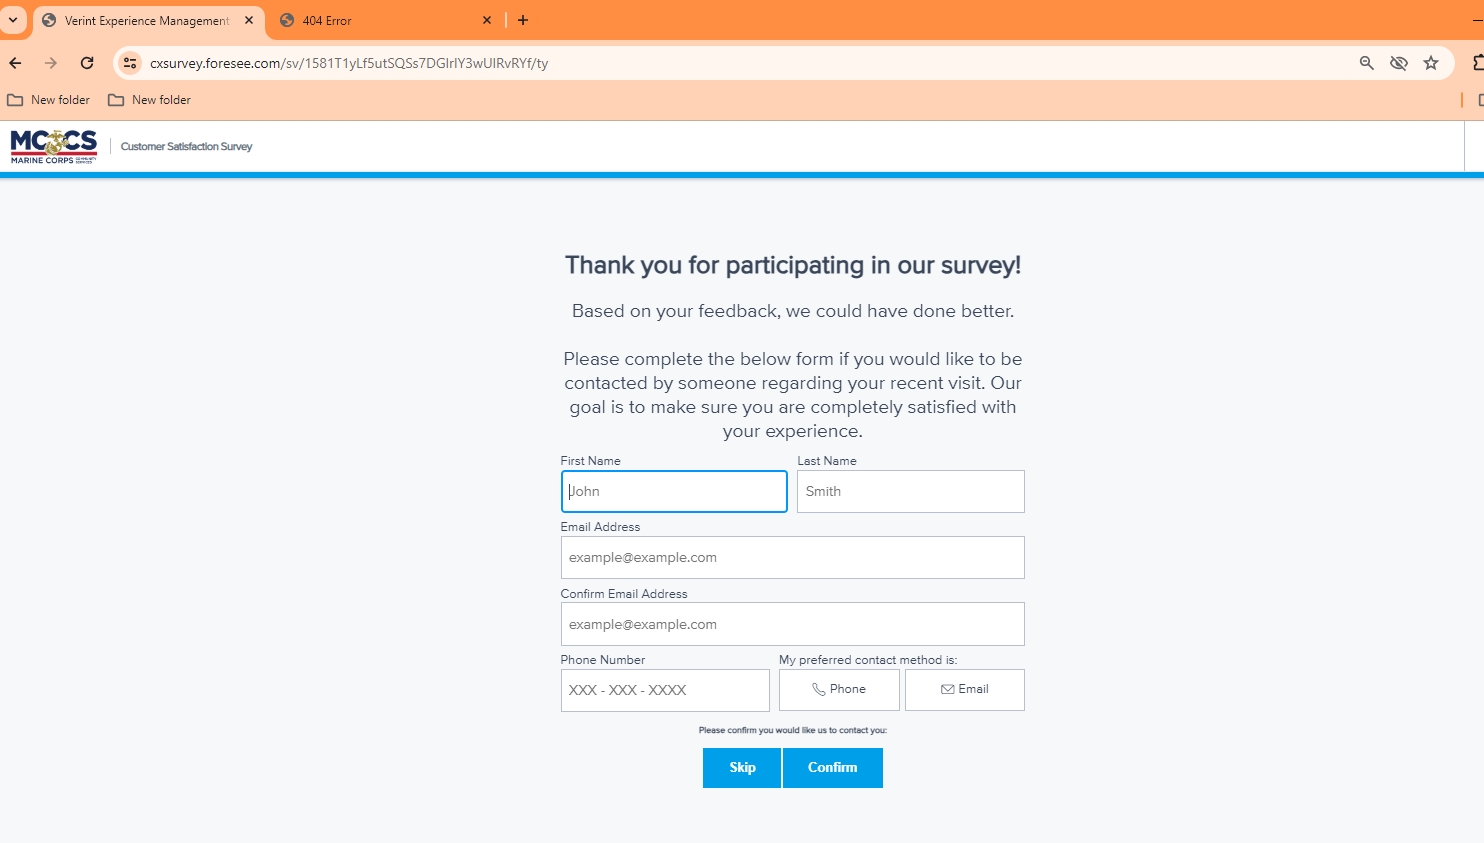Focus the Last Name field

[910, 492]
